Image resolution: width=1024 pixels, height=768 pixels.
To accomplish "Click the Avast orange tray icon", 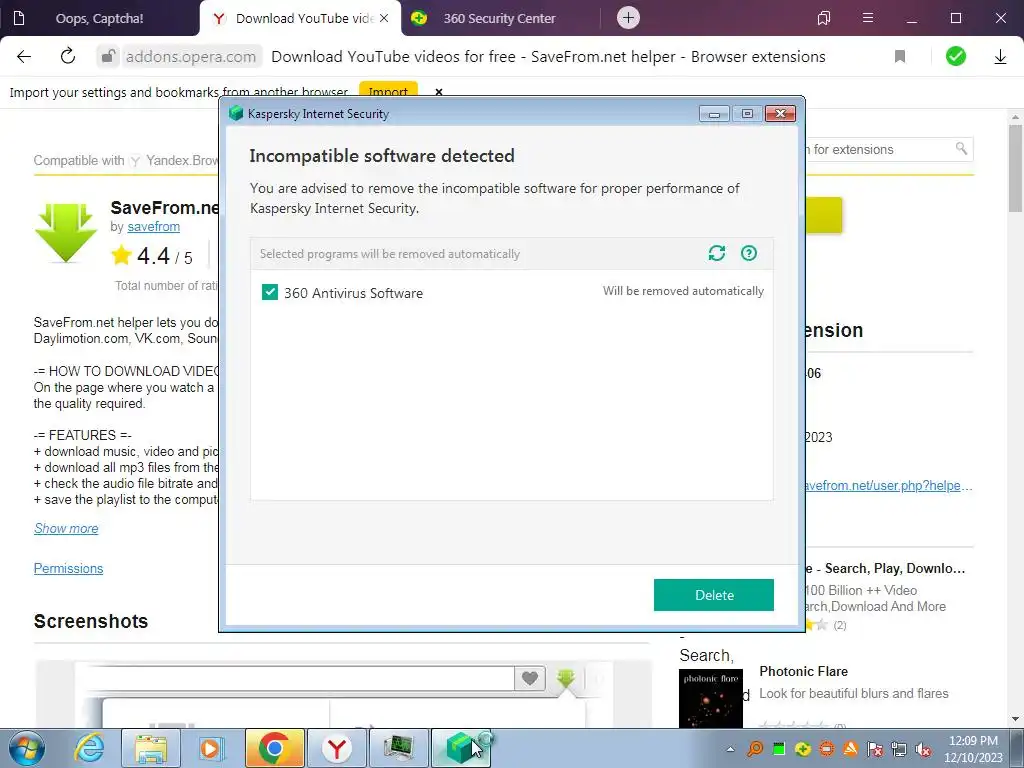I will pyautogui.click(x=851, y=749).
